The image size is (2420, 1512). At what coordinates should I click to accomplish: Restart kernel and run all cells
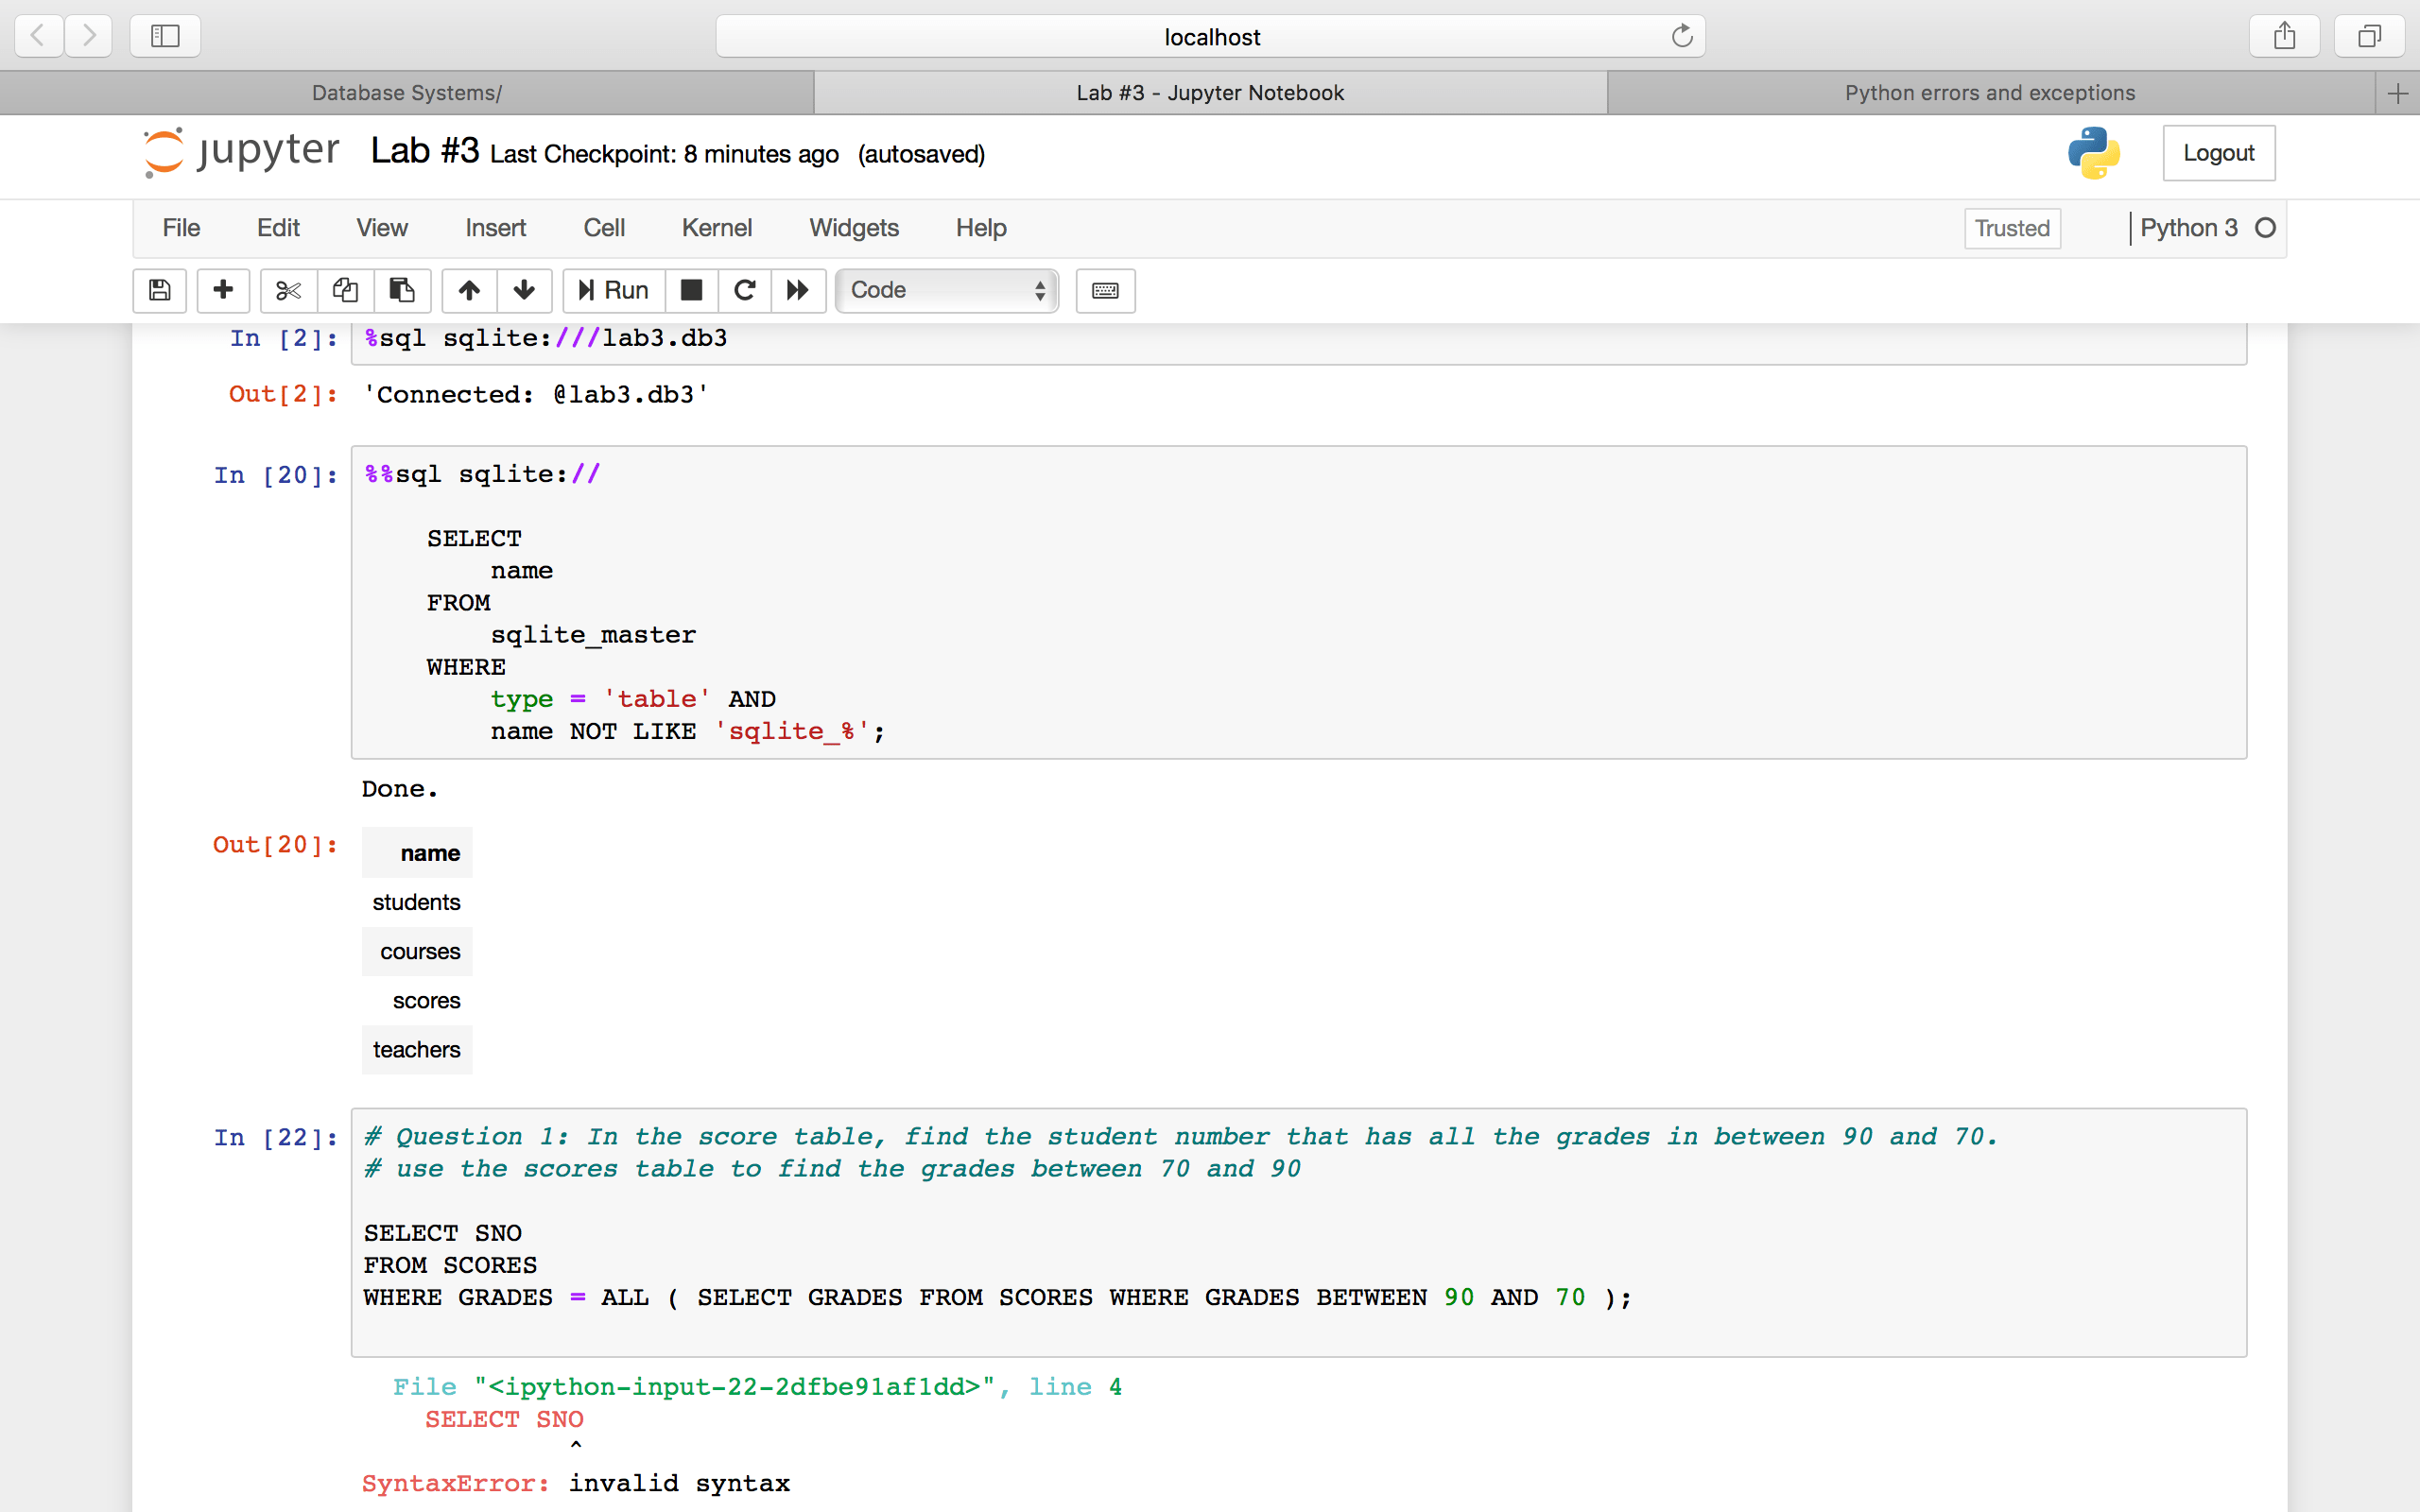coord(797,290)
